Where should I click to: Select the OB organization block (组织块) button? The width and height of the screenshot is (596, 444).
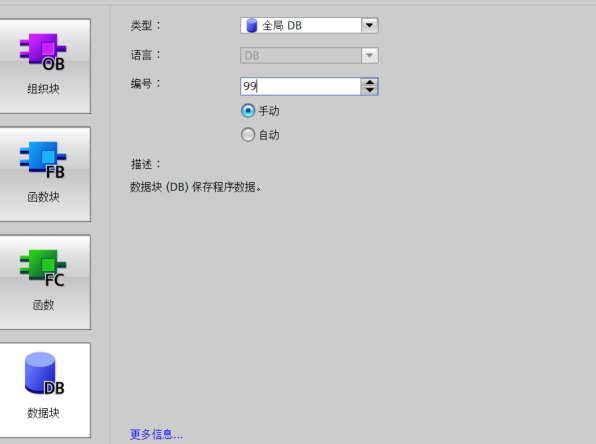click(45, 66)
